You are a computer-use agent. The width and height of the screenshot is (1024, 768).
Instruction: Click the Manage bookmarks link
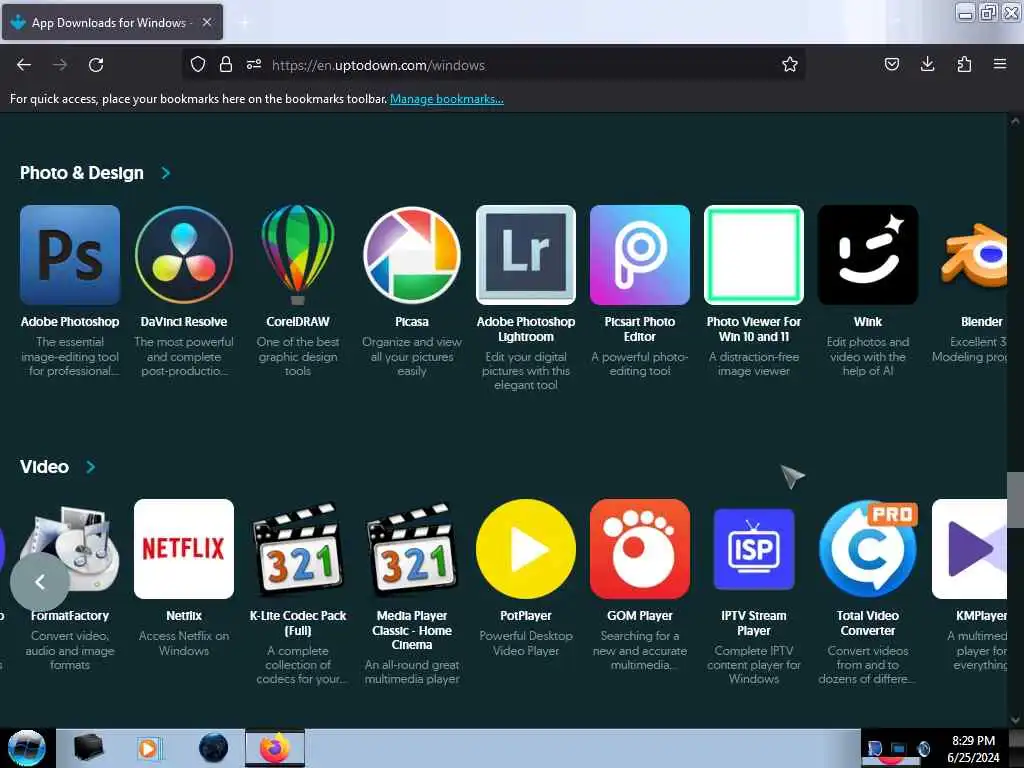click(x=447, y=99)
